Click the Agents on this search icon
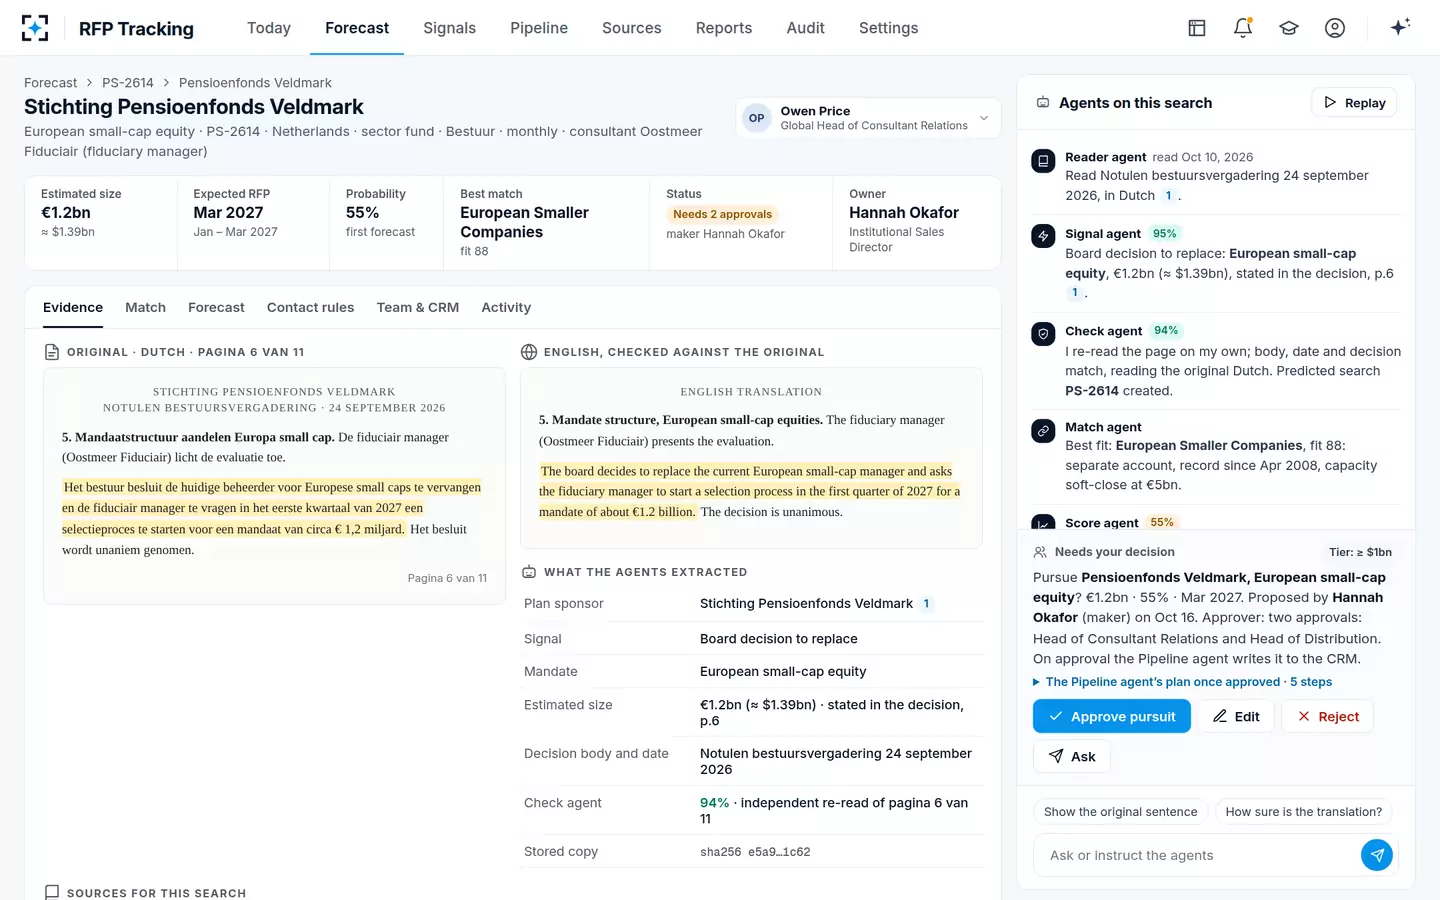The width and height of the screenshot is (1440, 900). click(x=1043, y=103)
